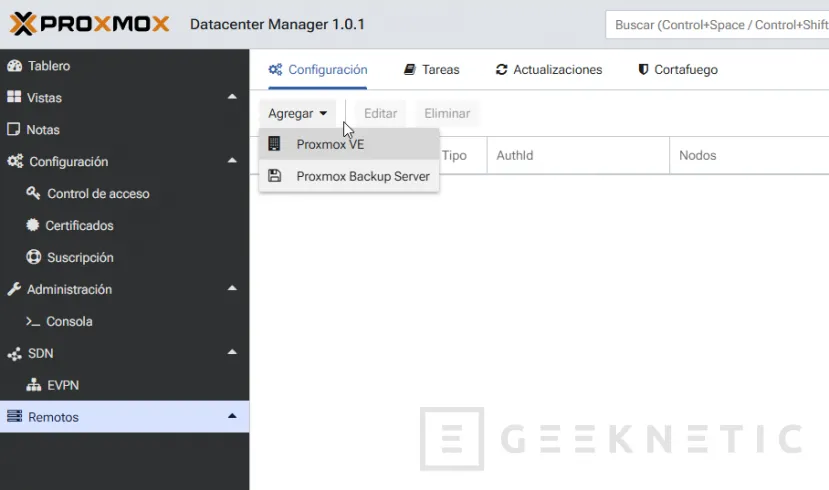Open Suscripción page

coord(125,257)
